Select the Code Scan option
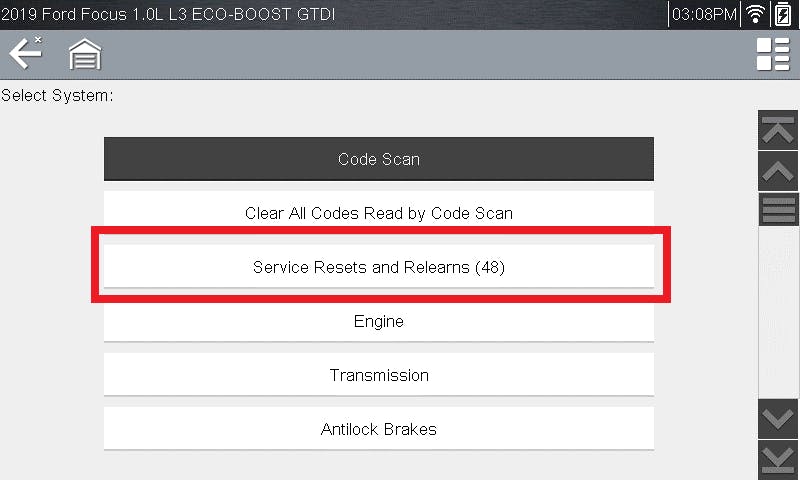Image resolution: width=800 pixels, height=480 pixels. (379, 159)
